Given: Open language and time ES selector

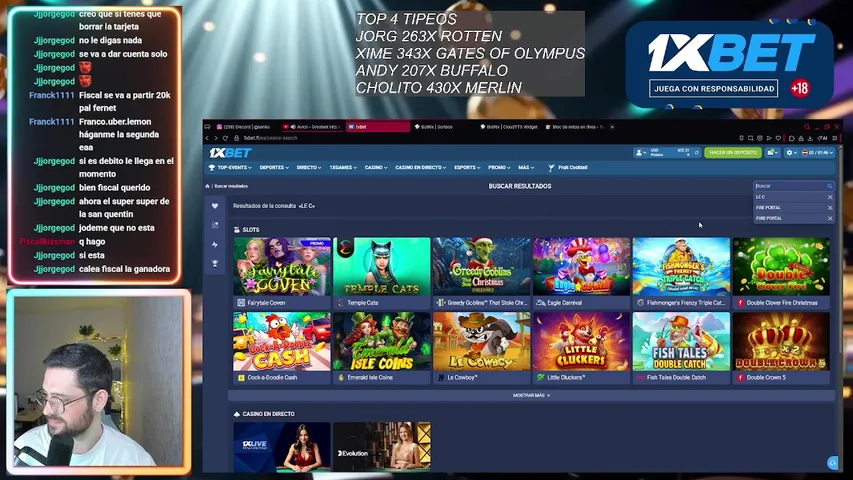Looking at the screenshot, I should point(818,153).
